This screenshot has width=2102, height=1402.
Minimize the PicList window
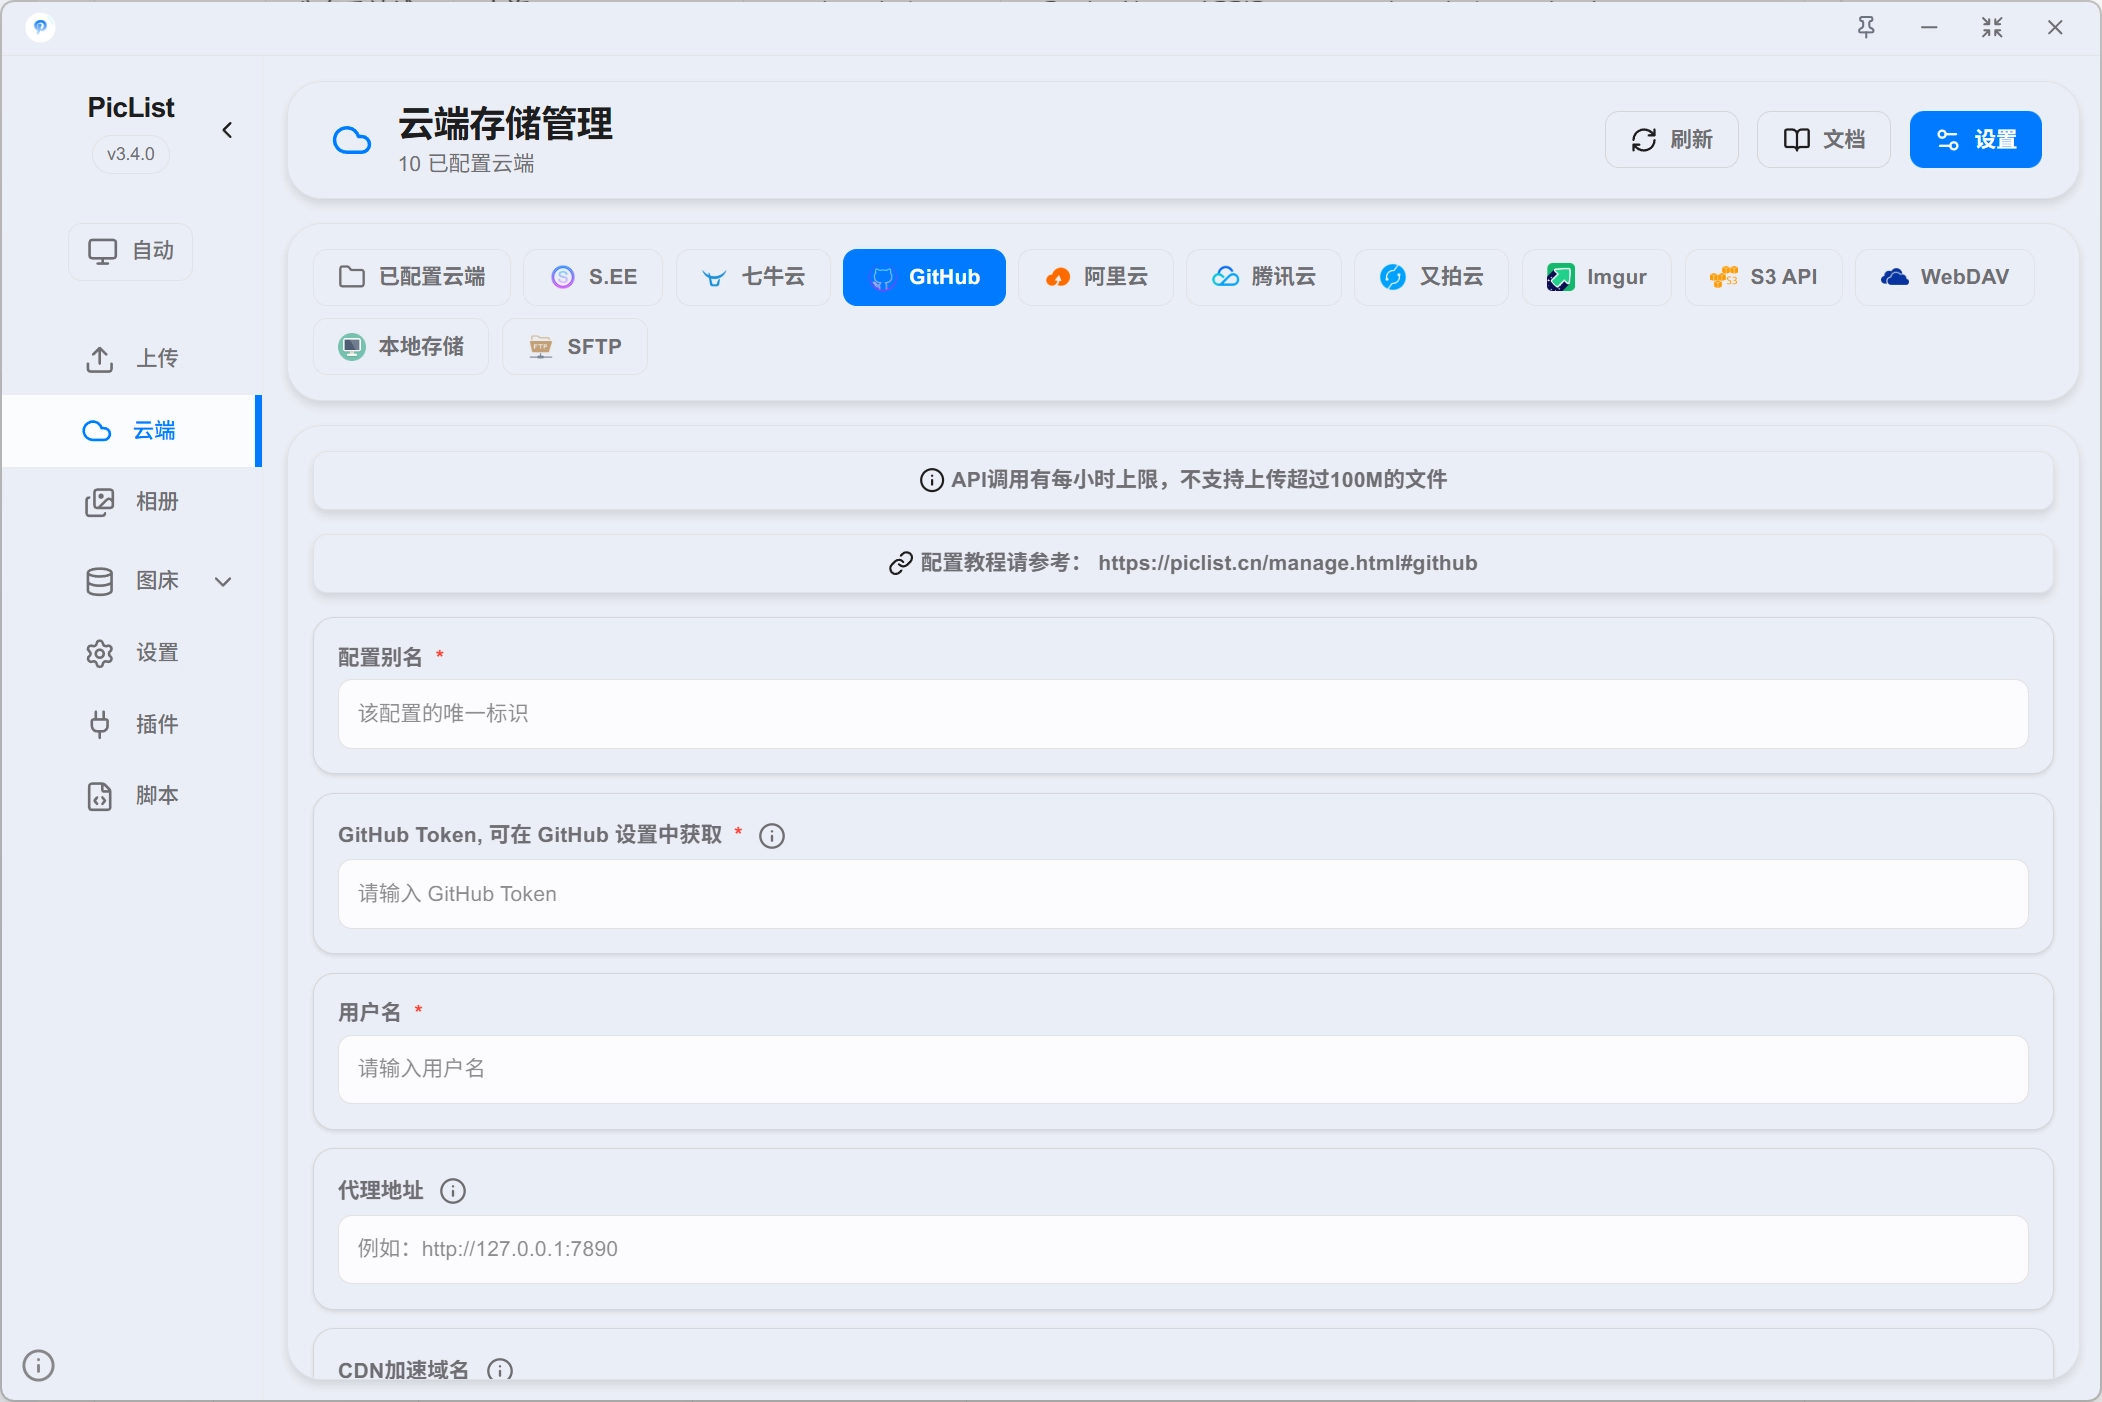click(1929, 27)
